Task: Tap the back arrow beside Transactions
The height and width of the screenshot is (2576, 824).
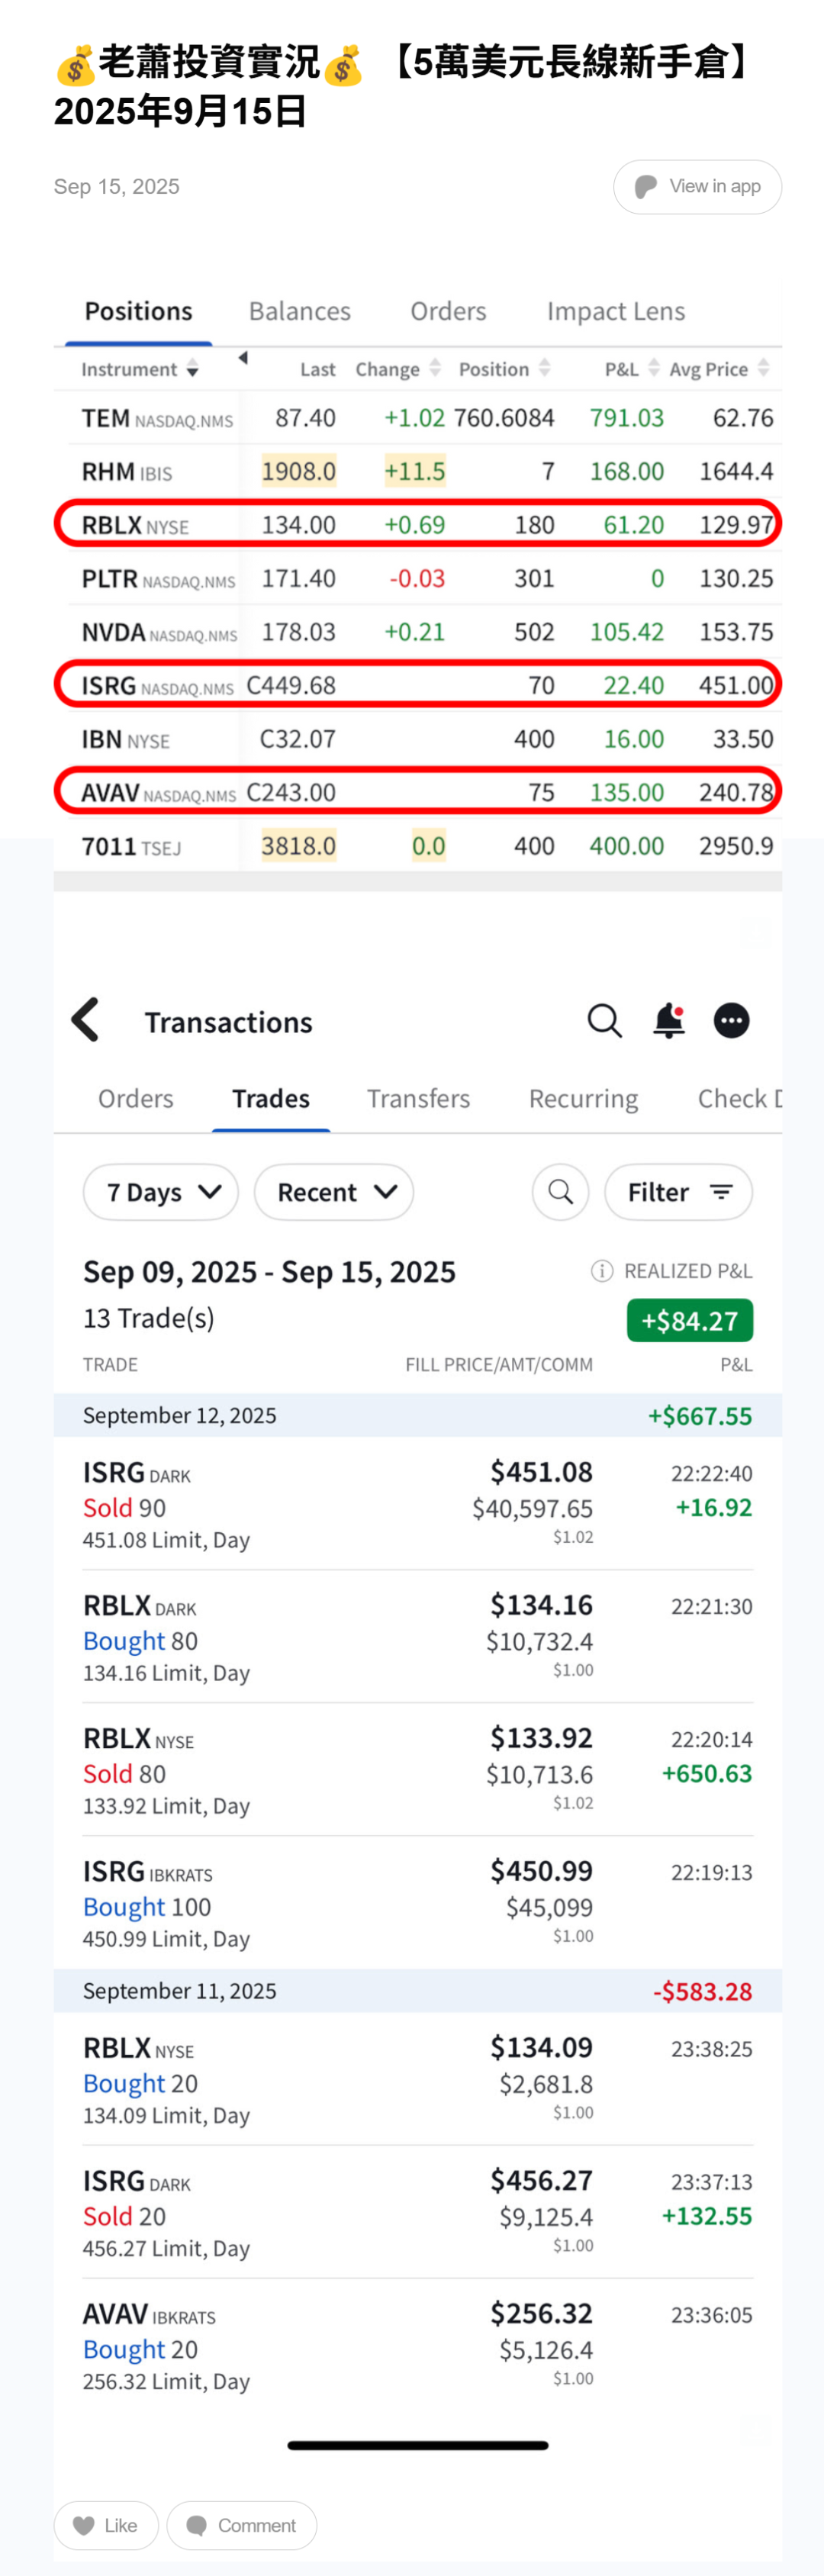Action: point(86,1020)
